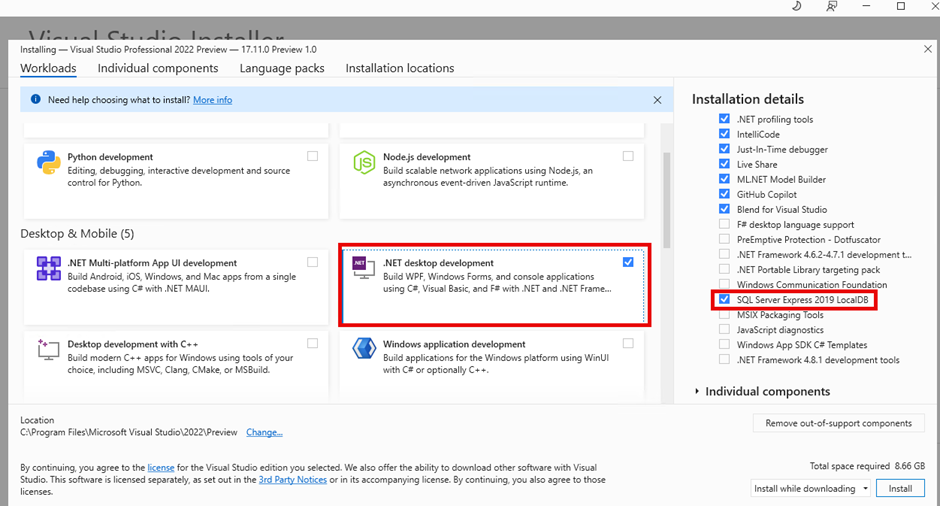Expand Individual components section
940x506 pixels.
click(697, 391)
